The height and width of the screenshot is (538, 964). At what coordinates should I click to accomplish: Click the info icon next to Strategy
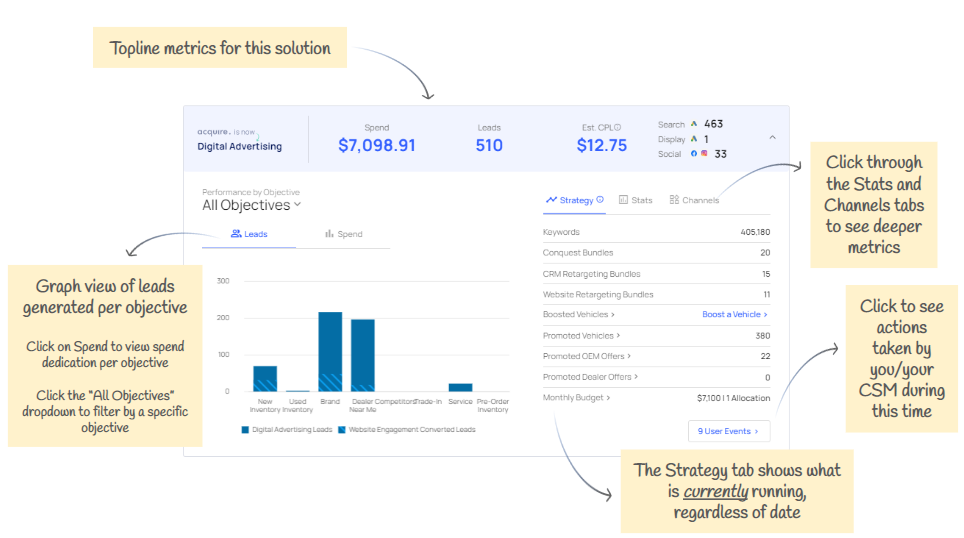pyautogui.click(x=600, y=200)
